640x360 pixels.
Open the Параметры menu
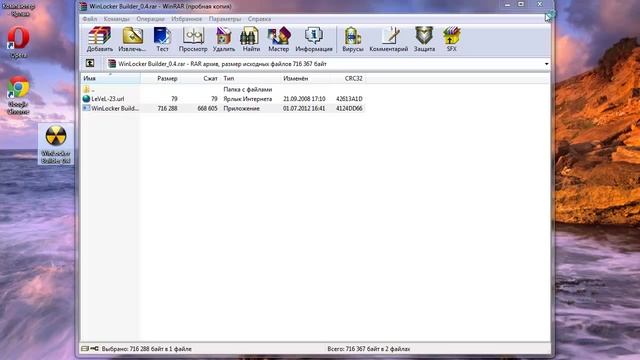tap(225, 19)
